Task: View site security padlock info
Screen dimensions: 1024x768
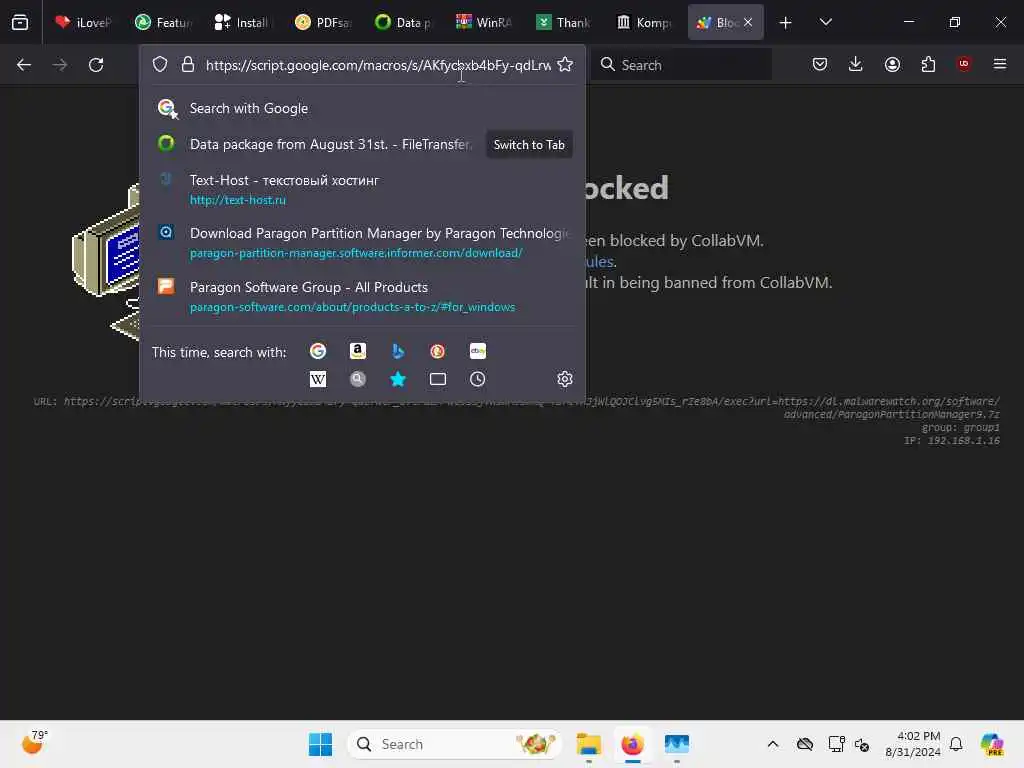Action: click(188, 65)
